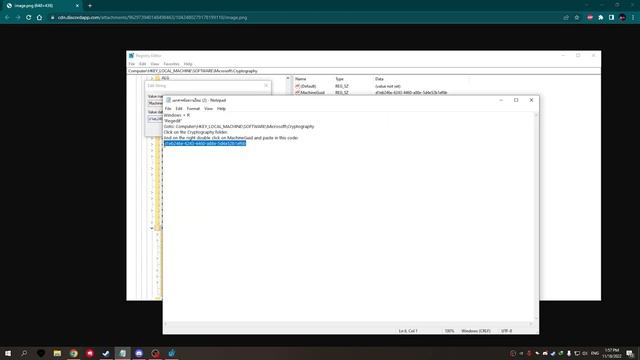The height and width of the screenshot is (360, 640).
Task: Click the Windows (CRLF) status entry
Action: pos(476,331)
